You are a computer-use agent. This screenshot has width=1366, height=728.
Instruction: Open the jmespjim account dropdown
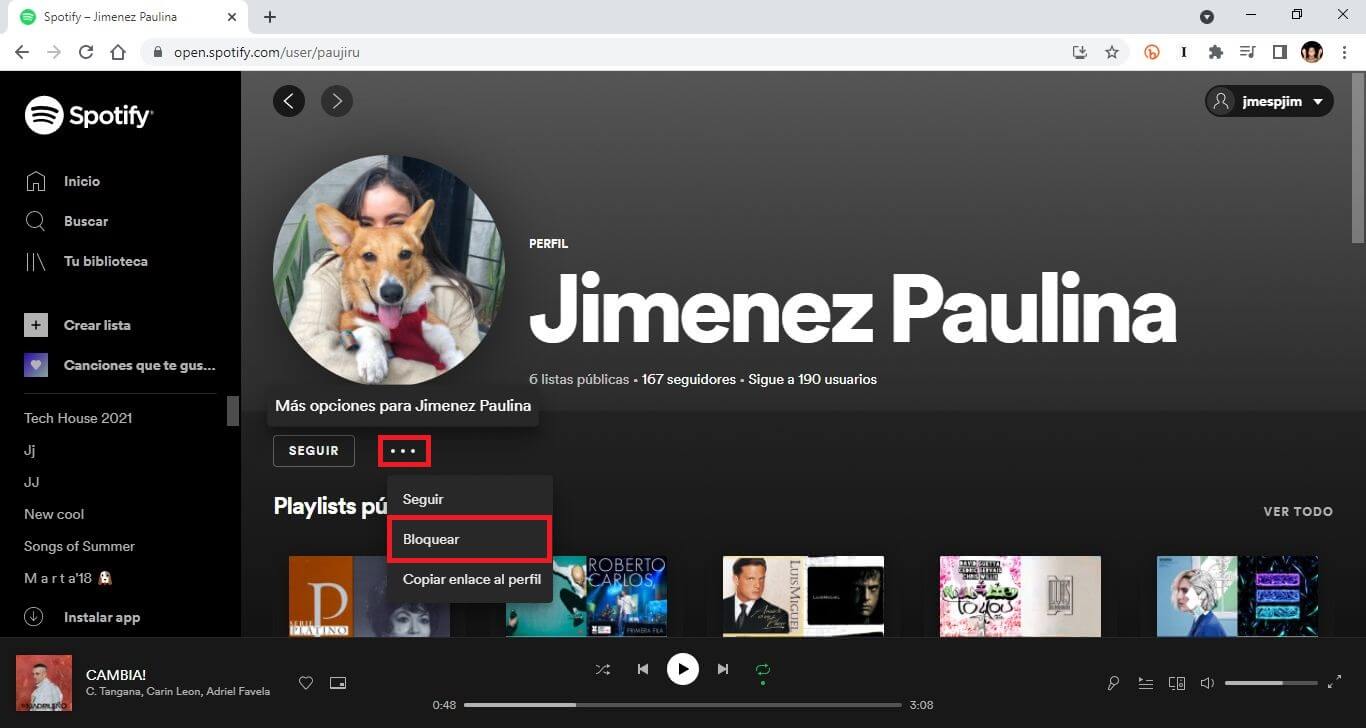[1269, 101]
